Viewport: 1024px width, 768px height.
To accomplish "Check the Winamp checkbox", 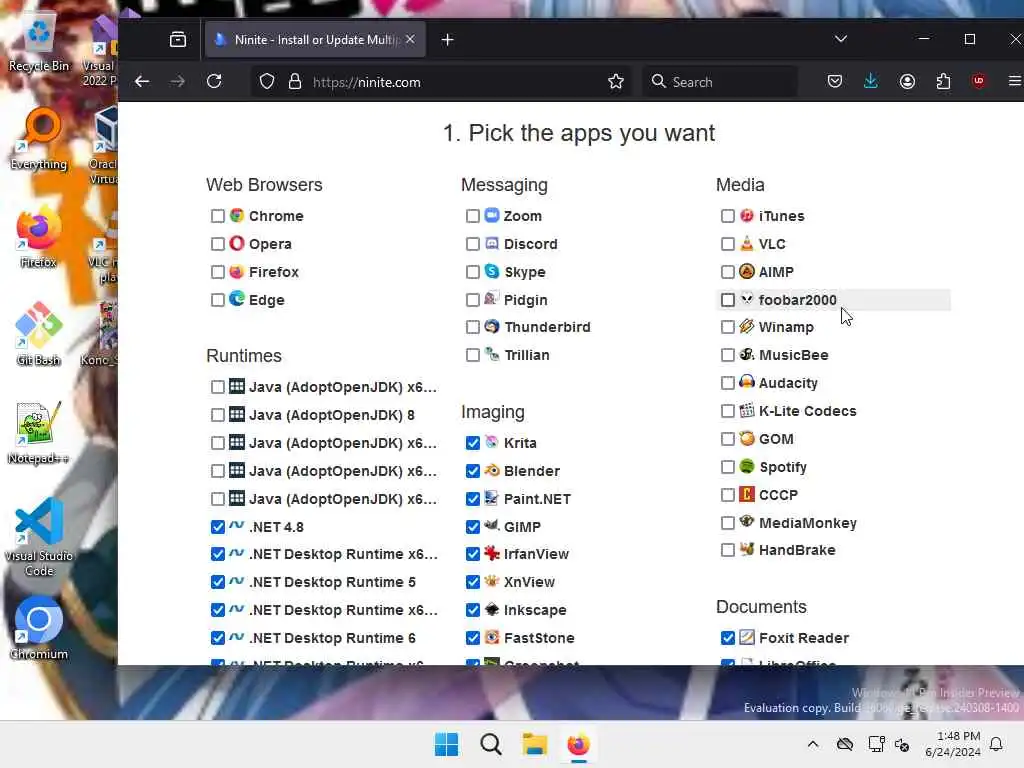I will 728,327.
